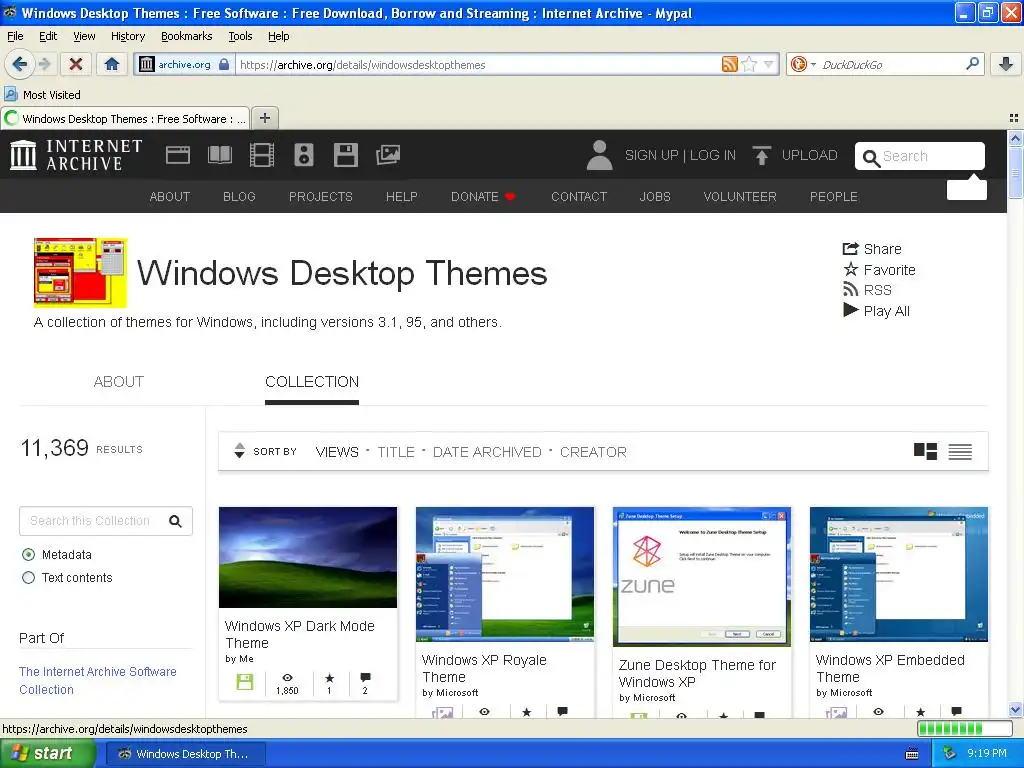Open the Bookmarks menu
The width and height of the screenshot is (1024, 768).
click(187, 36)
